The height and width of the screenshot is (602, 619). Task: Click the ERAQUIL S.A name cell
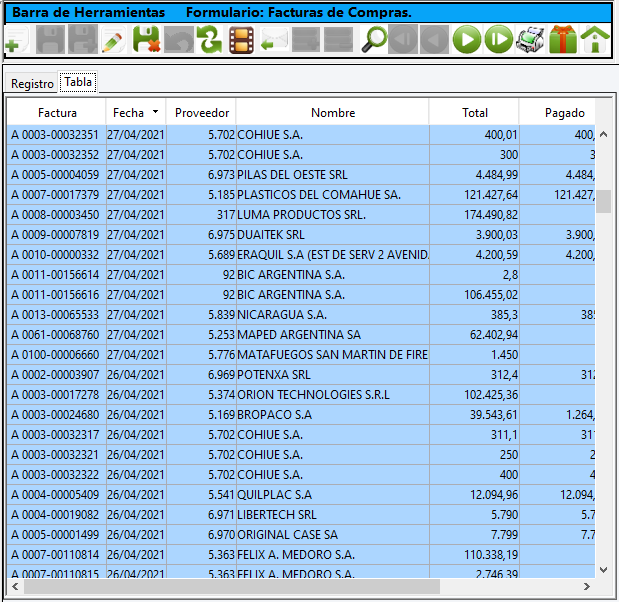[333, 255]
